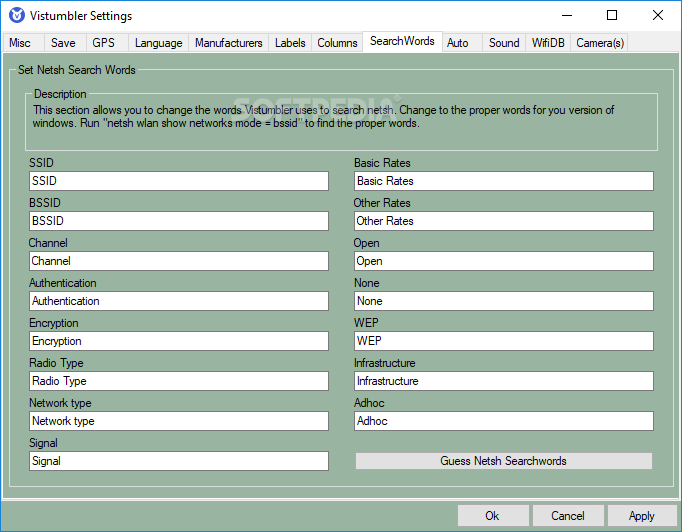The height and width of the screenshot is (532, 682).
Task: Discard changes with the Cancel button
Action: tap(568, 516)
